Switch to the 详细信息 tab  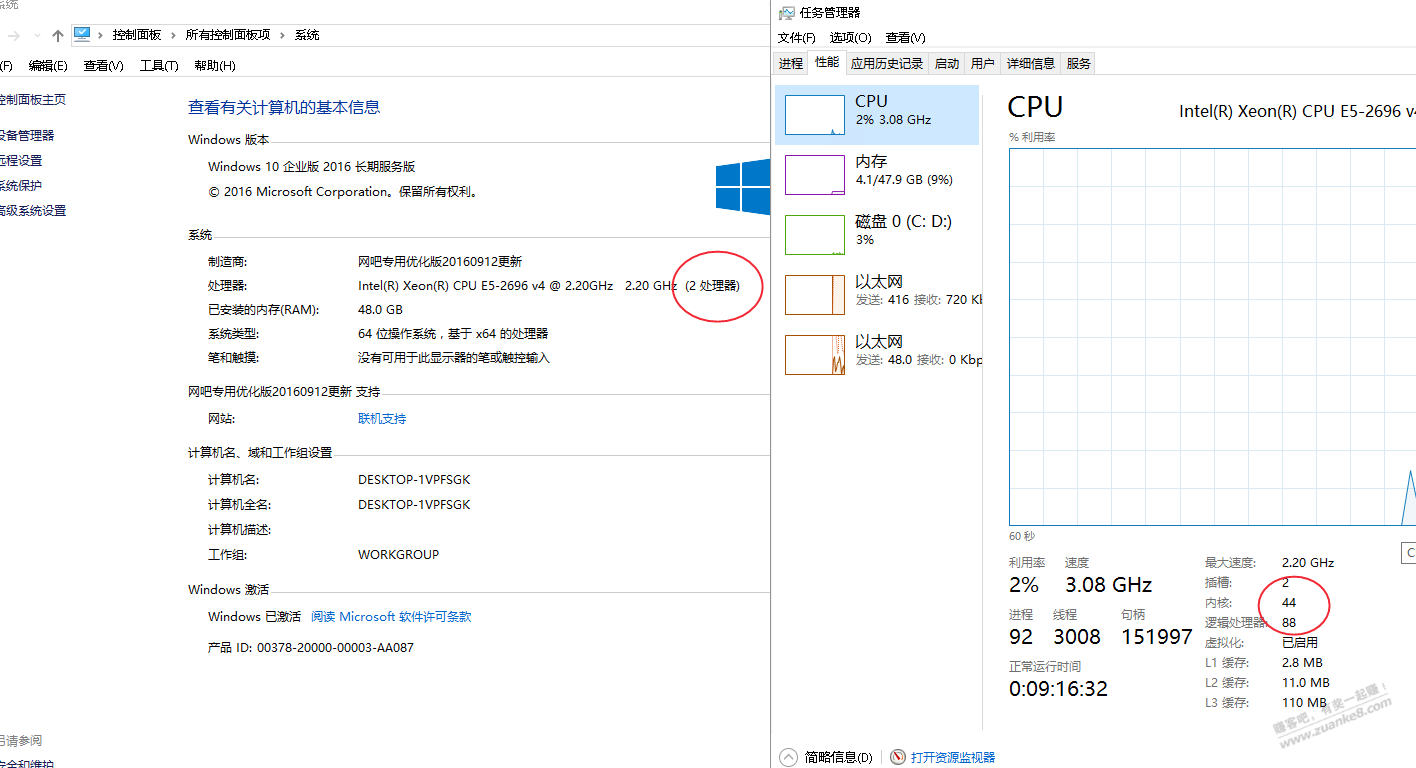[1031, 63]
